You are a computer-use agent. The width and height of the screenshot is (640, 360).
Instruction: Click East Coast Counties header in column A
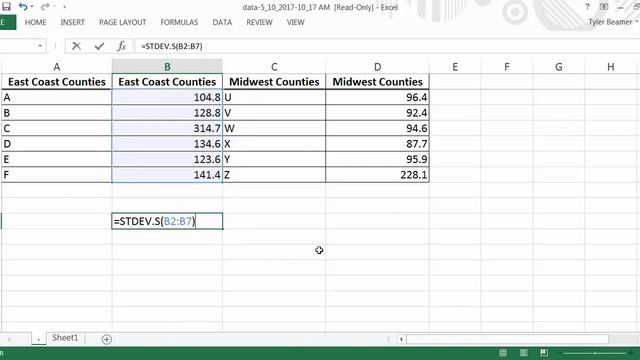(57, 82)
